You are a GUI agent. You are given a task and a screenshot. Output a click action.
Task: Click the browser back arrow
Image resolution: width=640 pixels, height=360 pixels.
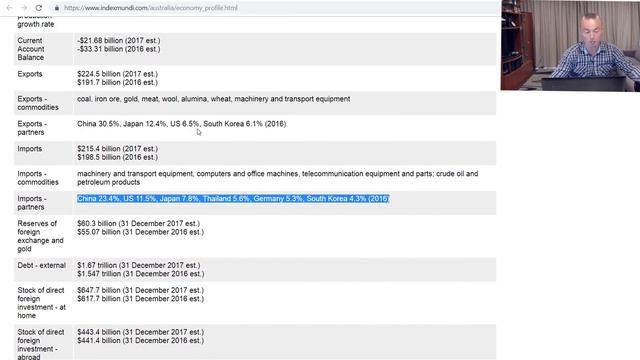pos(9,8)
